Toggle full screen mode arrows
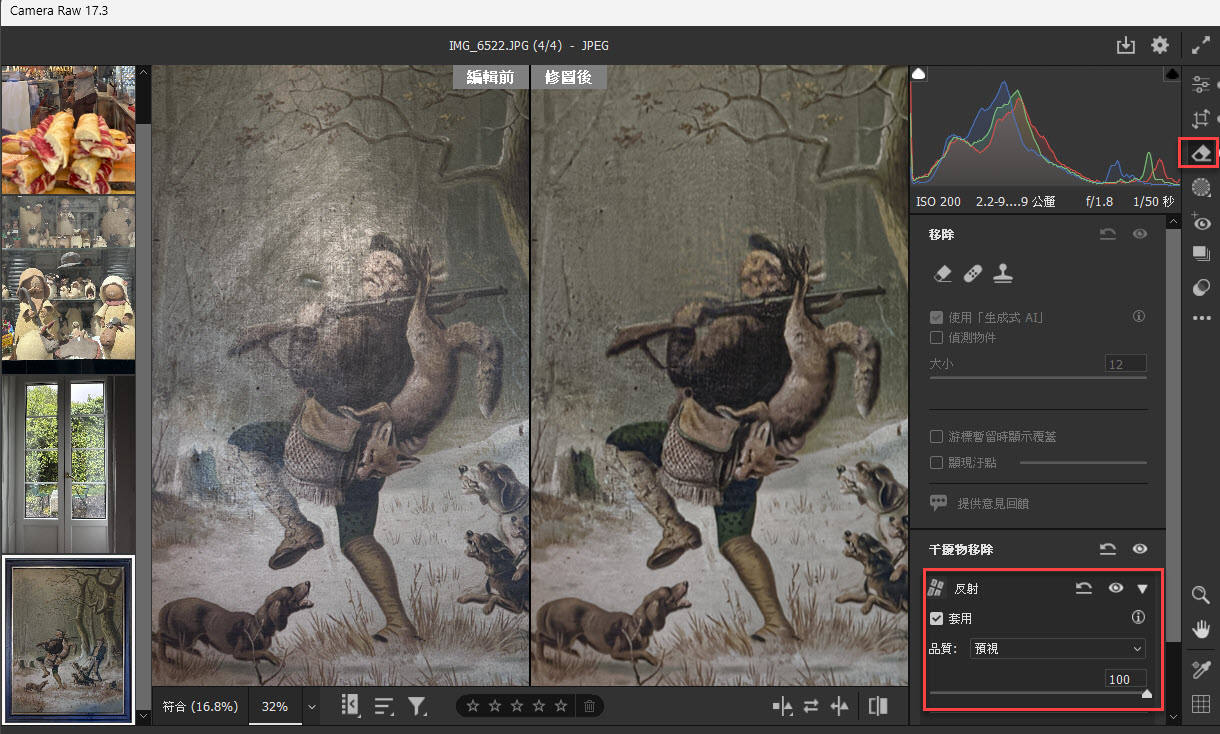This screenshot has height=734, width=1220. 1201,45
